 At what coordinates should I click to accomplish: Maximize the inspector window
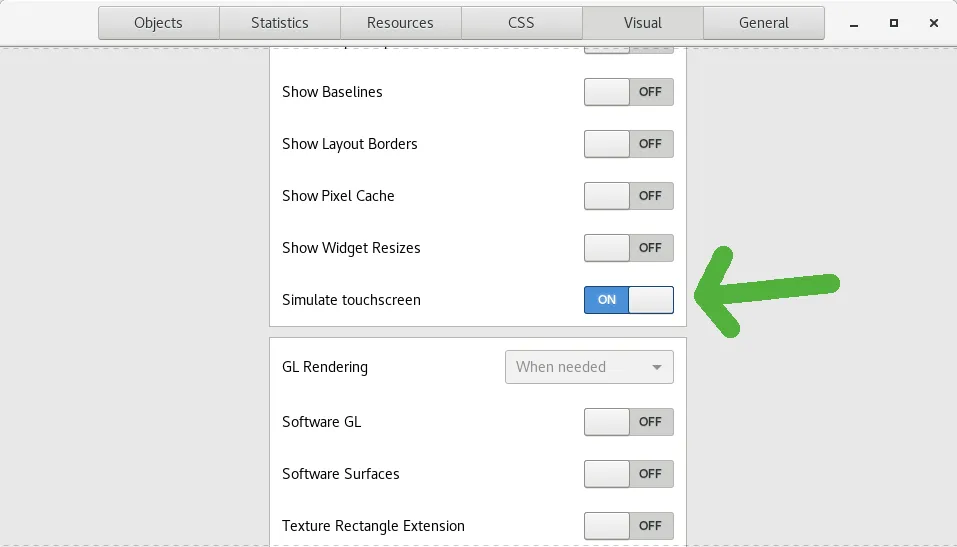coord(894,23)
